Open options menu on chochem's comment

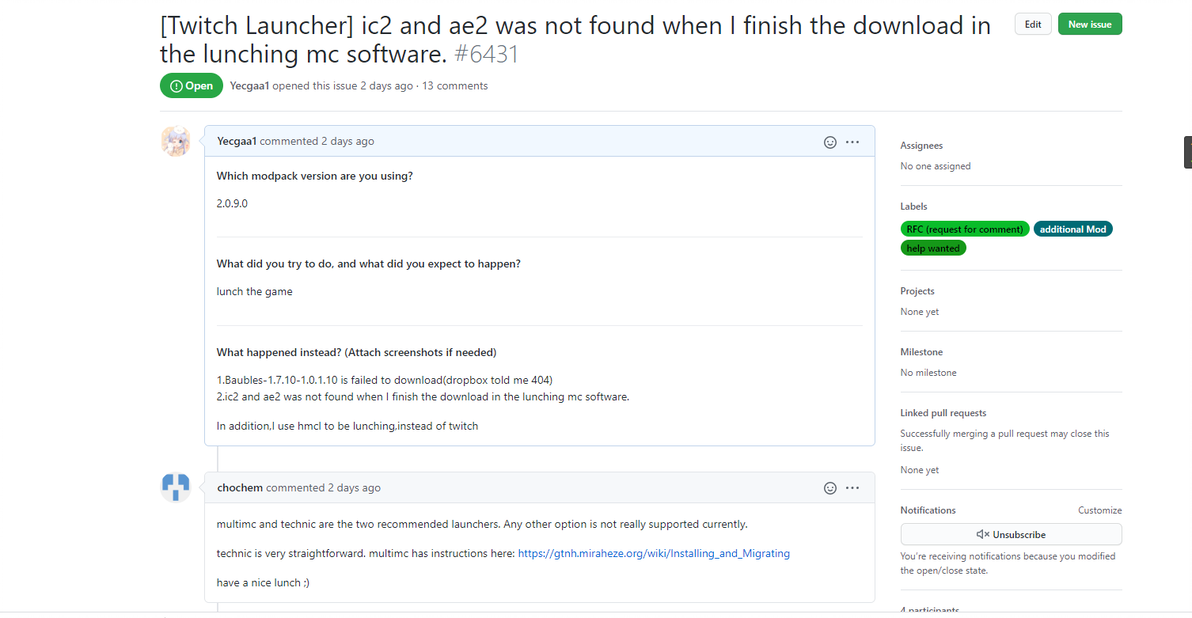point(852,488)
